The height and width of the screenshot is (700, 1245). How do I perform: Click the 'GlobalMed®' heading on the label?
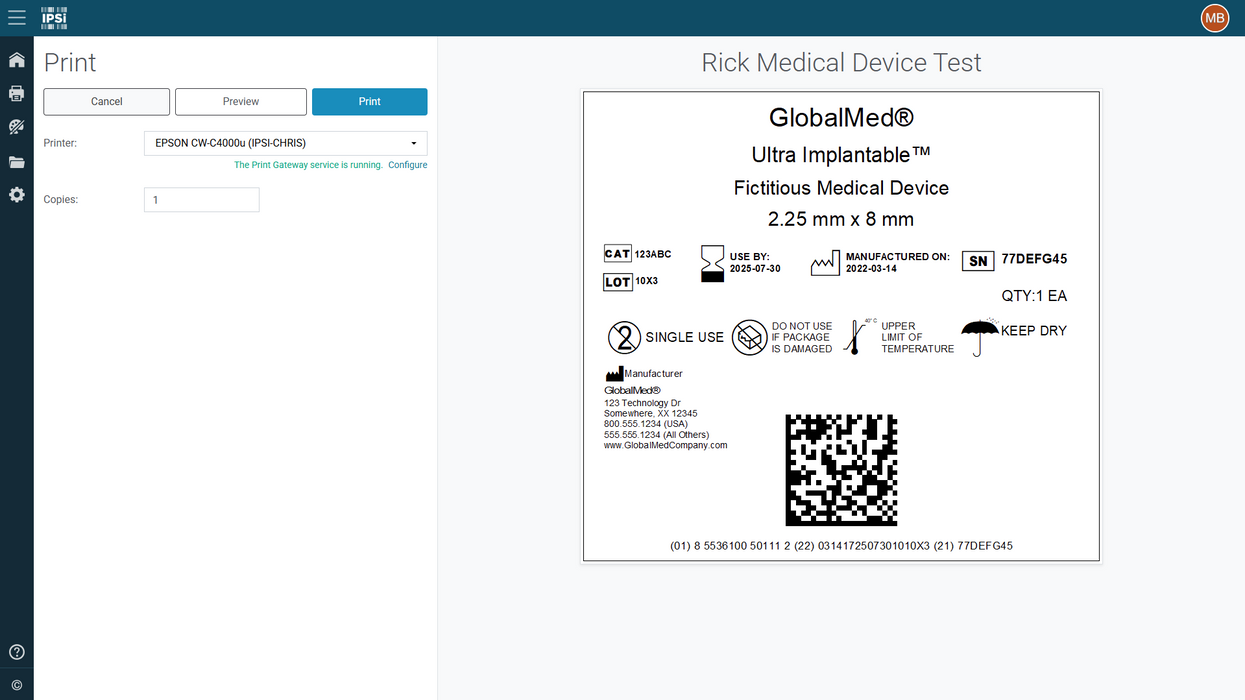pos(841,118)
